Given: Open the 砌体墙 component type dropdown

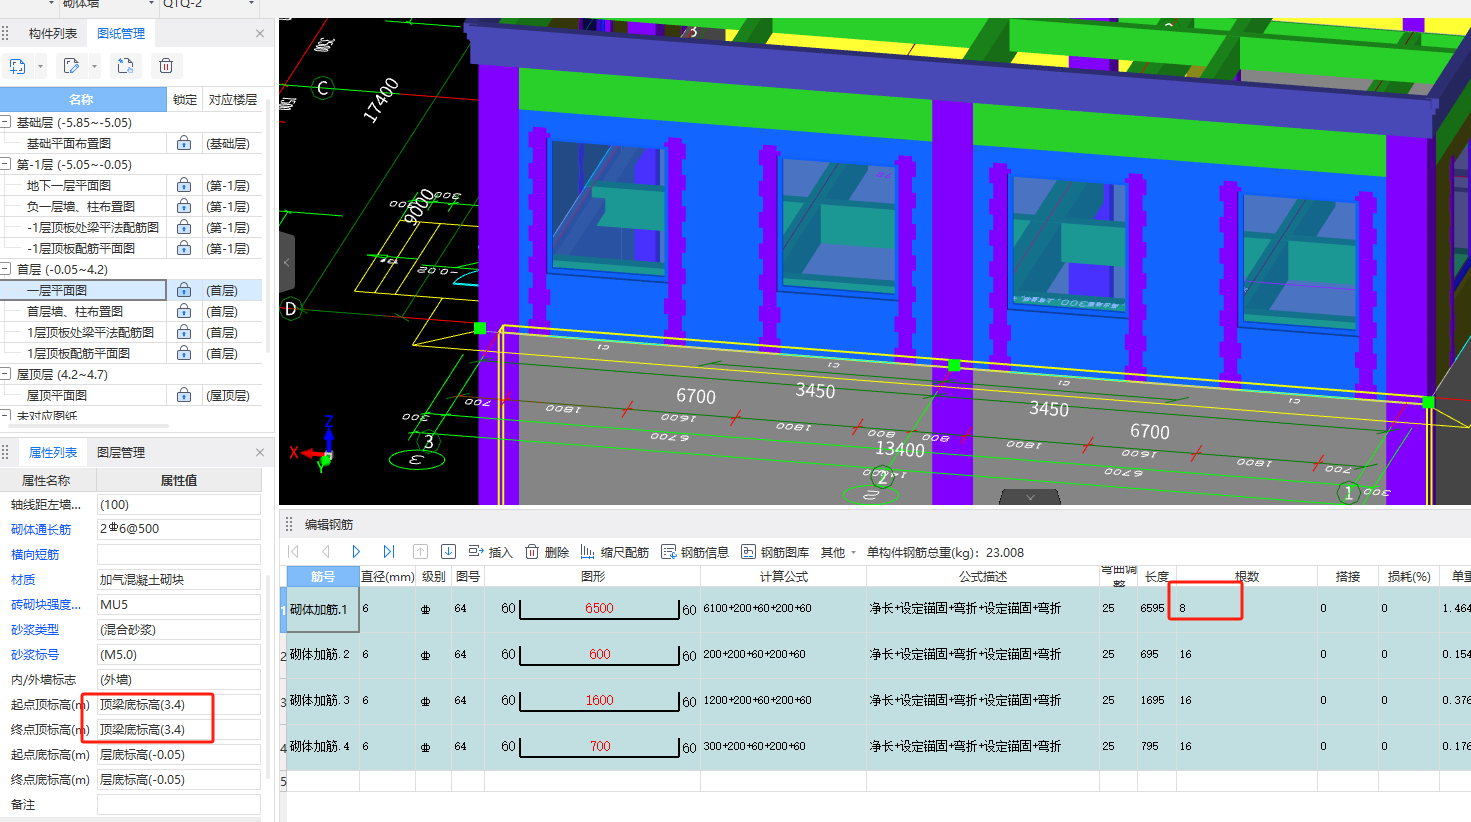Looking at the screenshot, I should coord(151,4).
